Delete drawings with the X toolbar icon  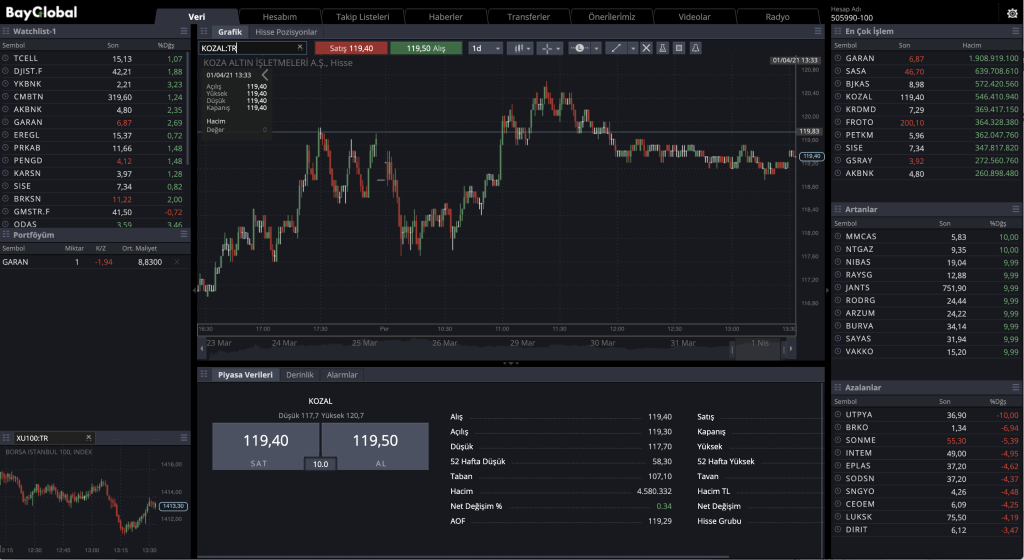(x=646, y=48)
